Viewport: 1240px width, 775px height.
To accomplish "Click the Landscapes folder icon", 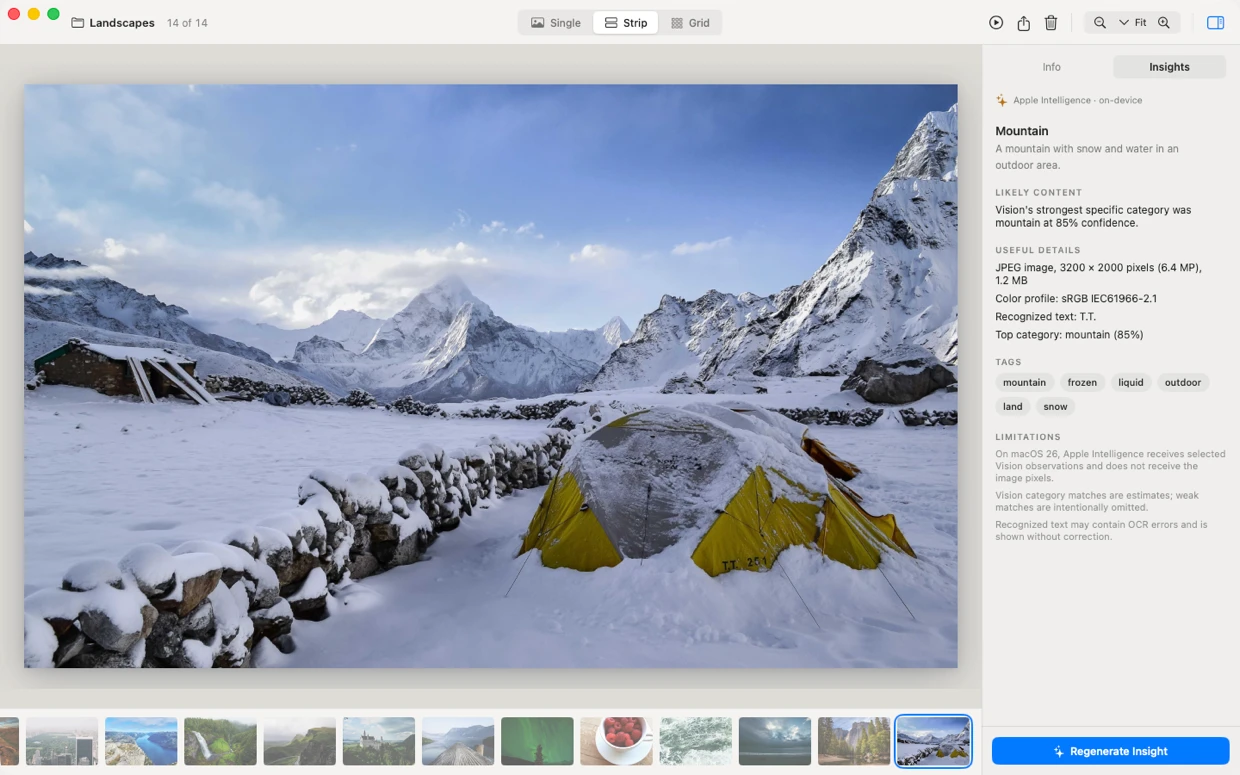I will click(x=78, y=22).
